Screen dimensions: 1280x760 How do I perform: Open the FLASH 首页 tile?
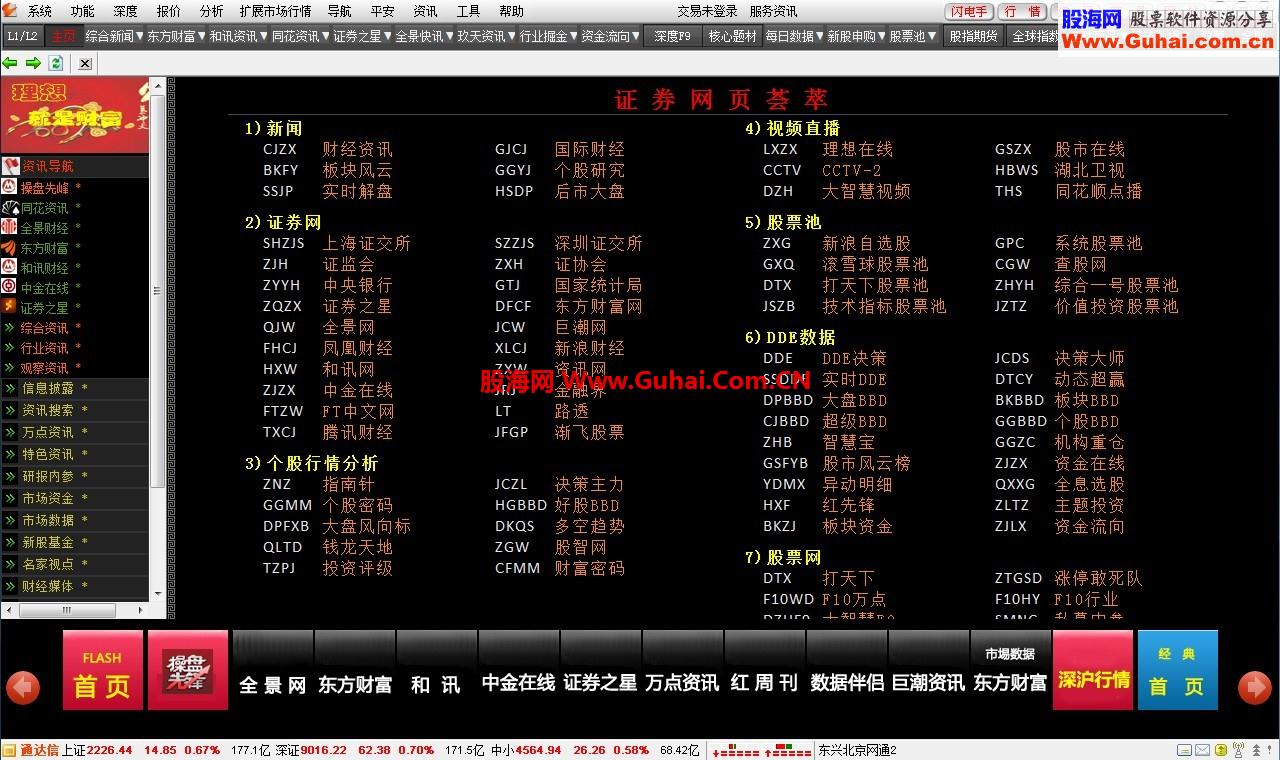pos(102,670)
